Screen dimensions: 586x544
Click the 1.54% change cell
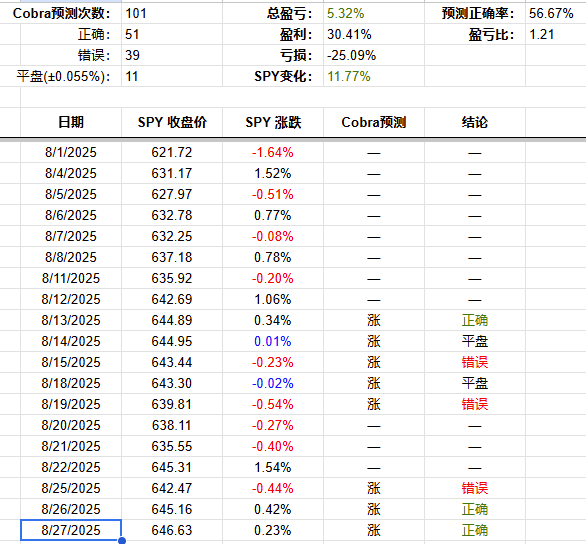(x=273, y=467)
